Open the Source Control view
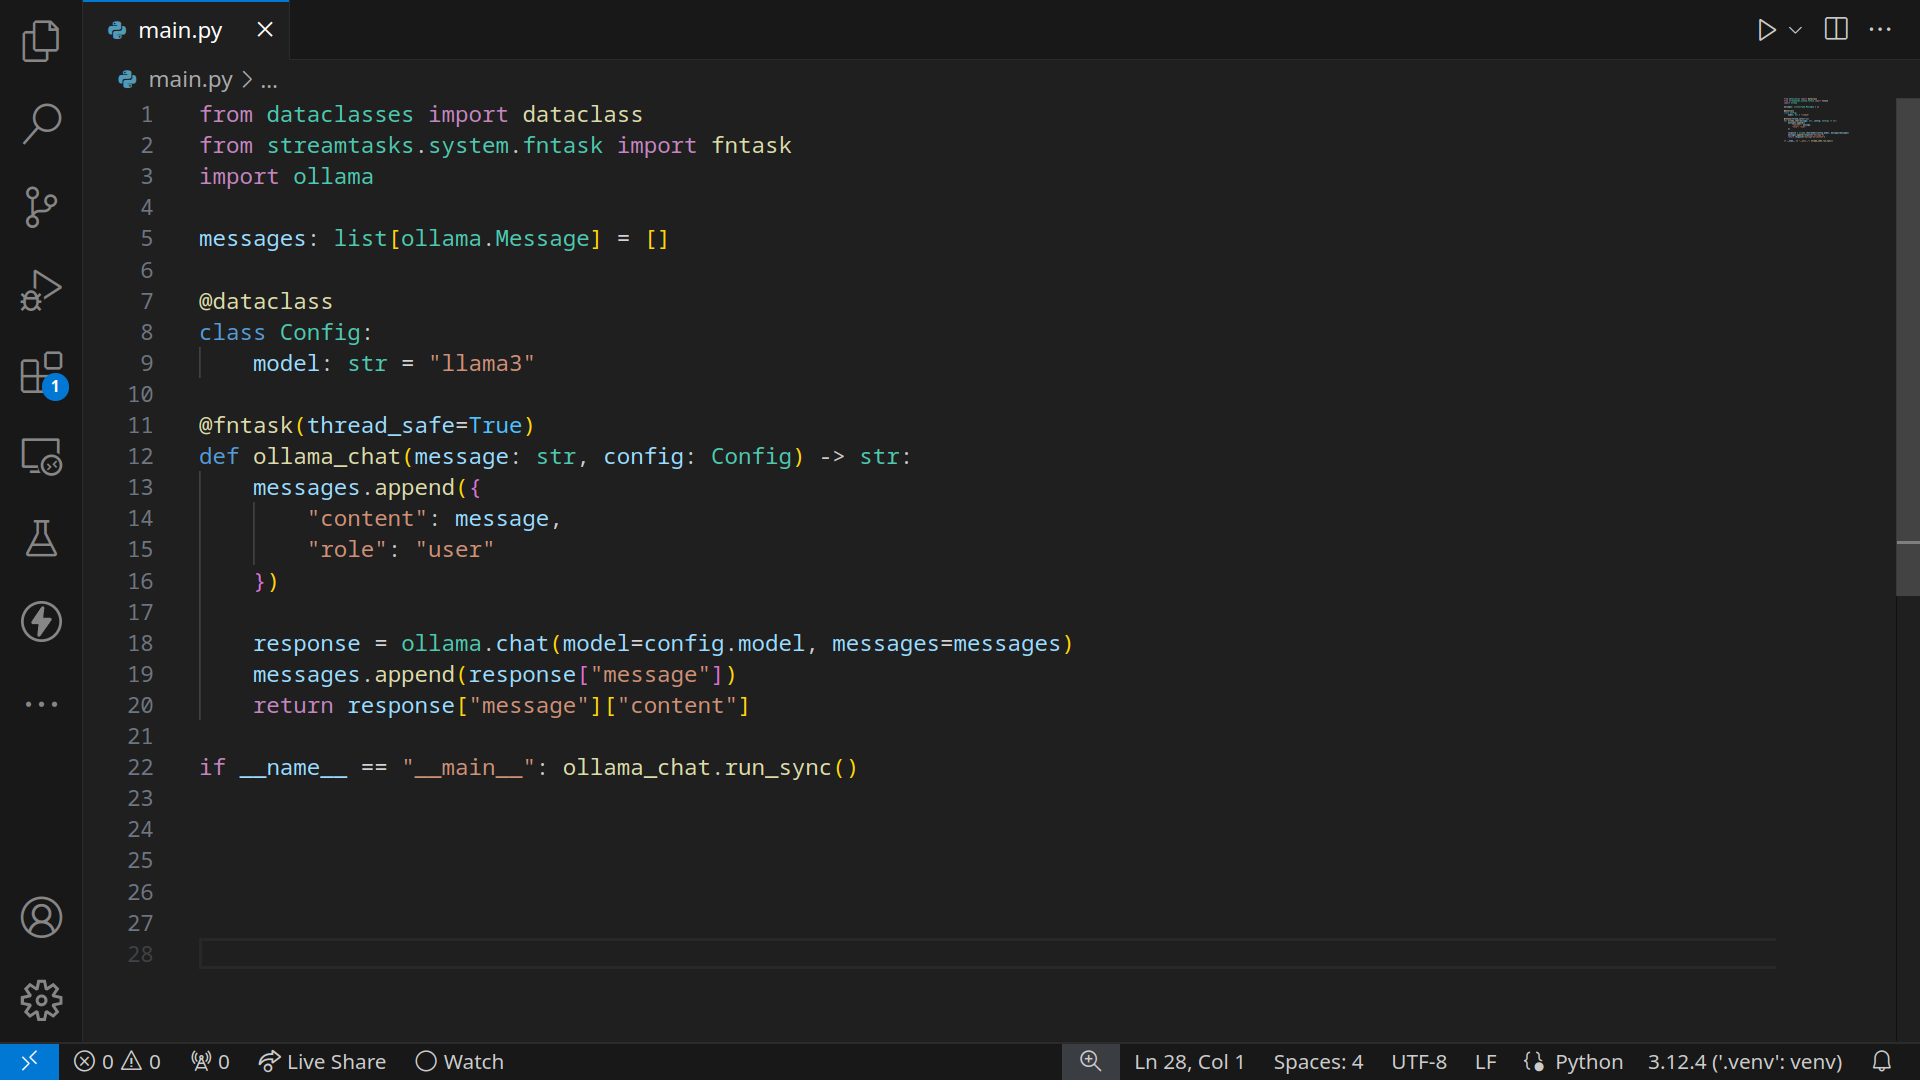The height and width of the screenshot is (1080, 1920). click(x=41, y=207)
